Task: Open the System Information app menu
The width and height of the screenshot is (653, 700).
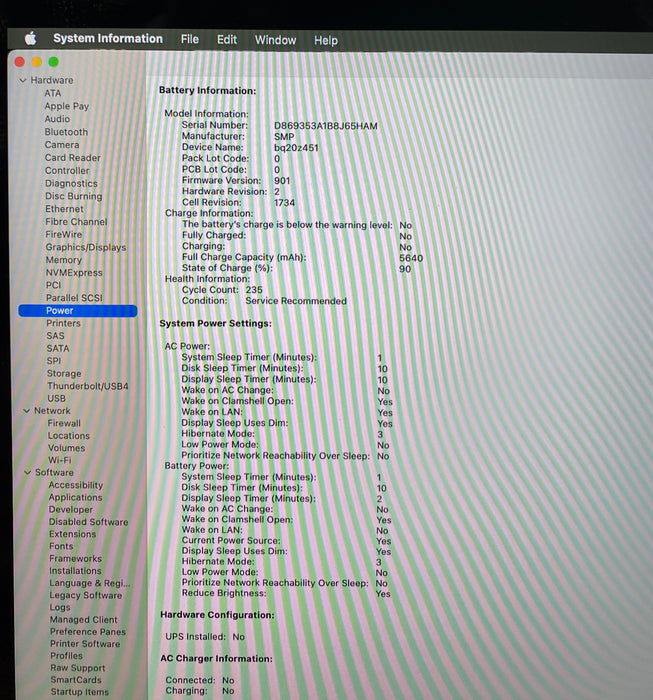Action: (x=108, y=39)
